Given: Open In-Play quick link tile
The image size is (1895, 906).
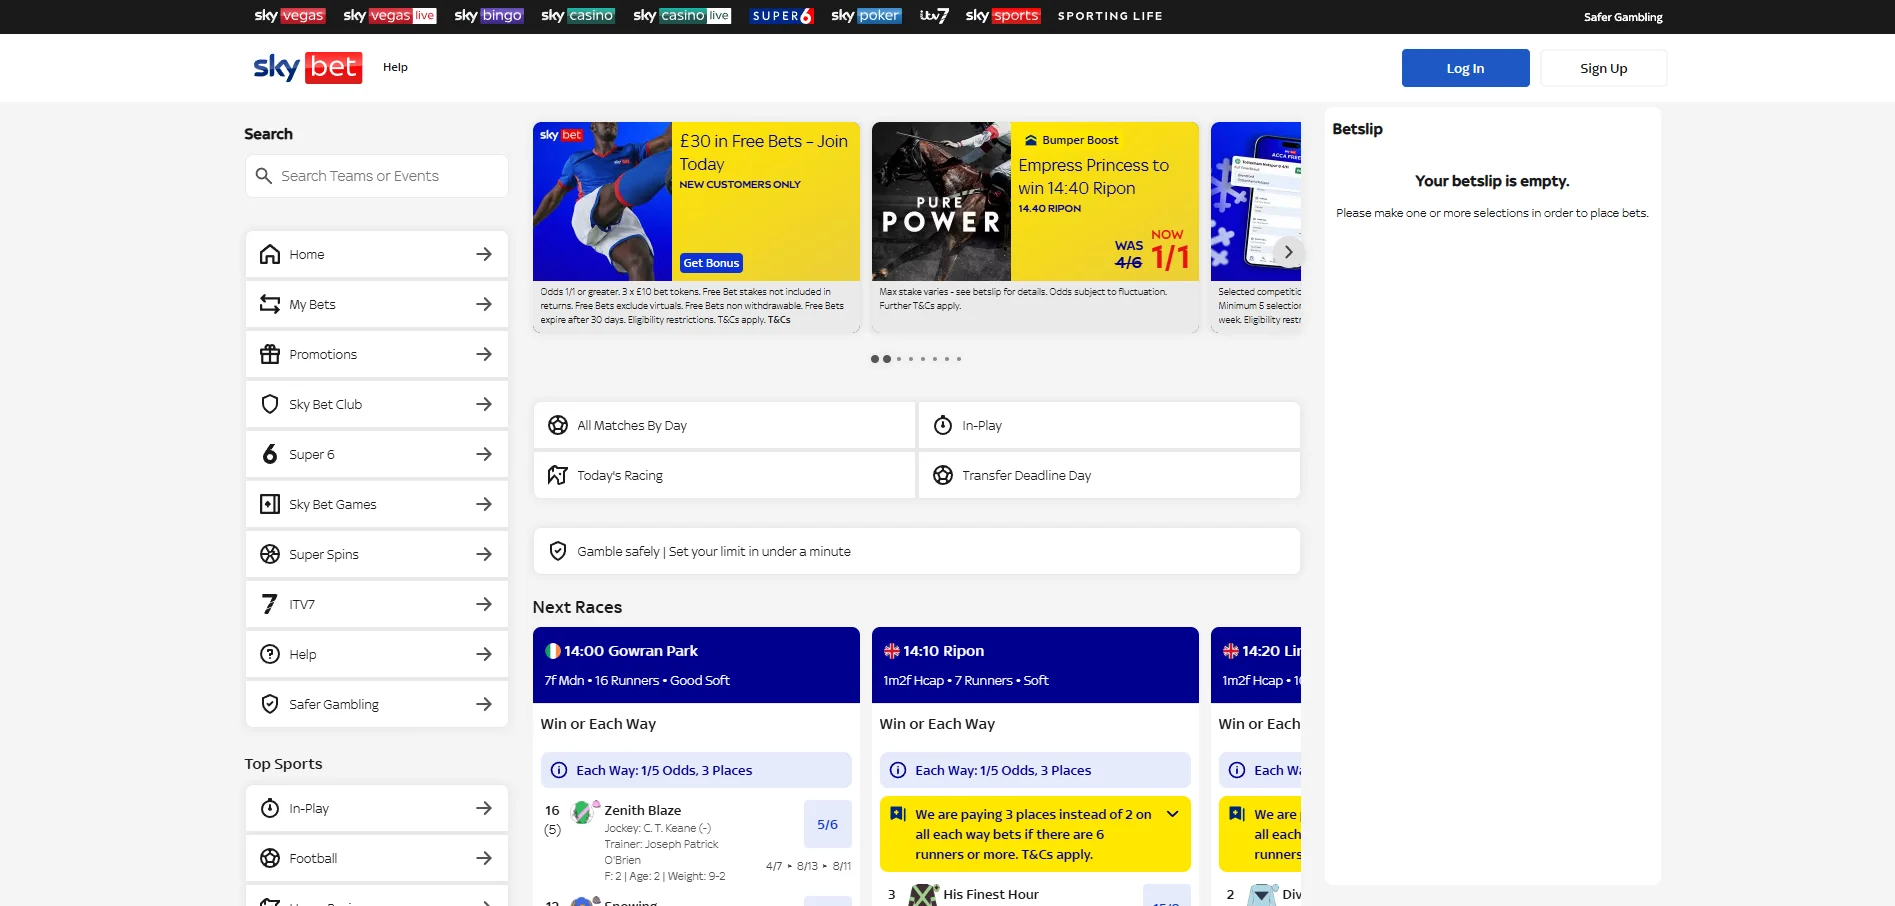Looking at the screenshot, I should [1109, 425].
